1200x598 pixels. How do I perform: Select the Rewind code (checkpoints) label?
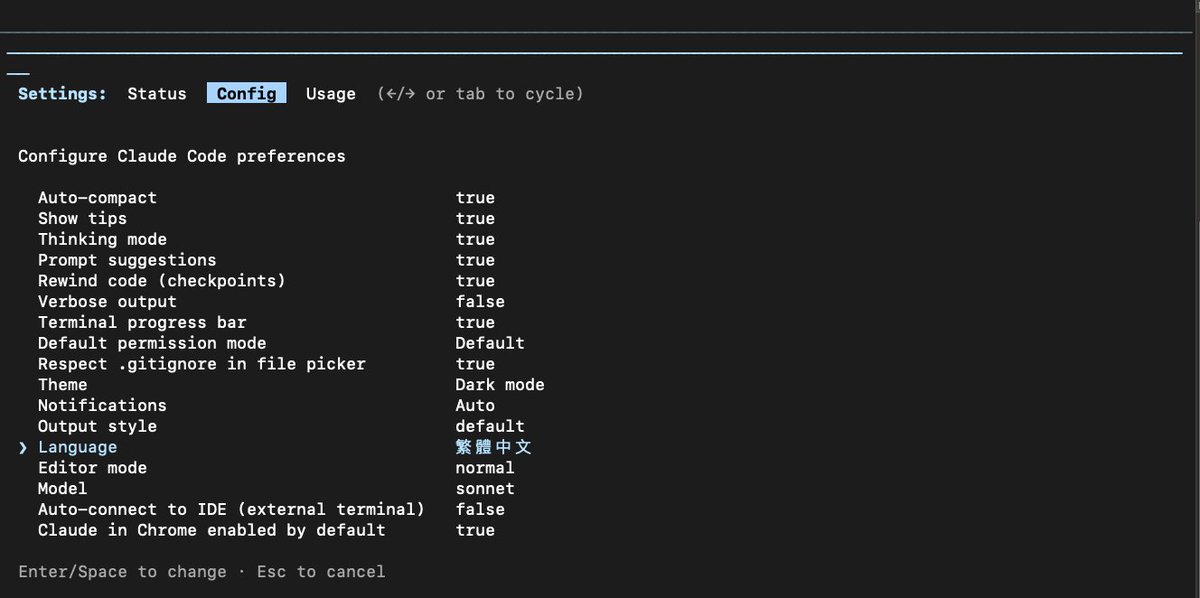click(x=162, y=281)
